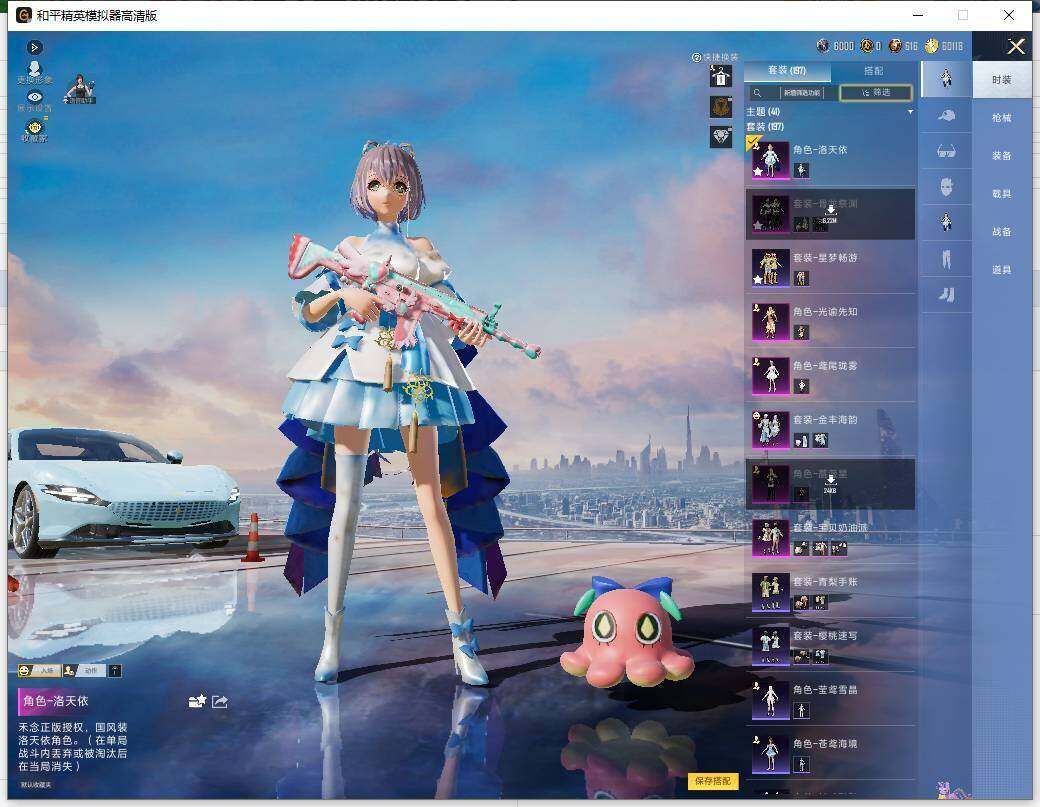Download the dimmed outfit with 6.22M label
Viewport: 1040px width, 807px height.
830,214
